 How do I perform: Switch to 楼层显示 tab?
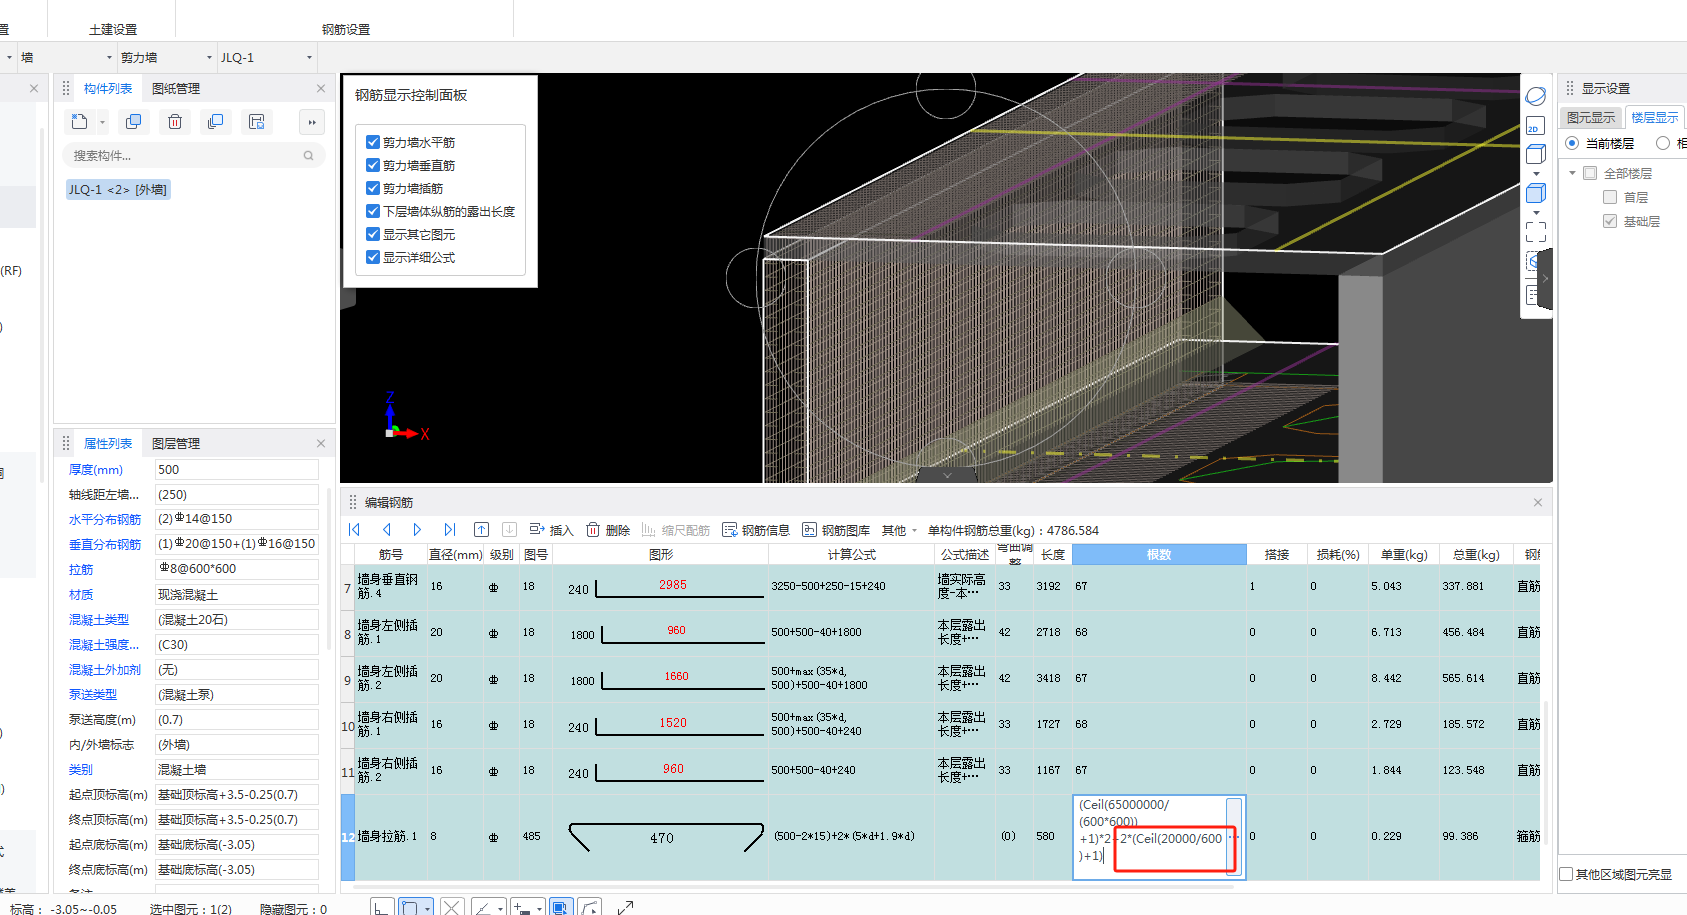pos(1655,117)
